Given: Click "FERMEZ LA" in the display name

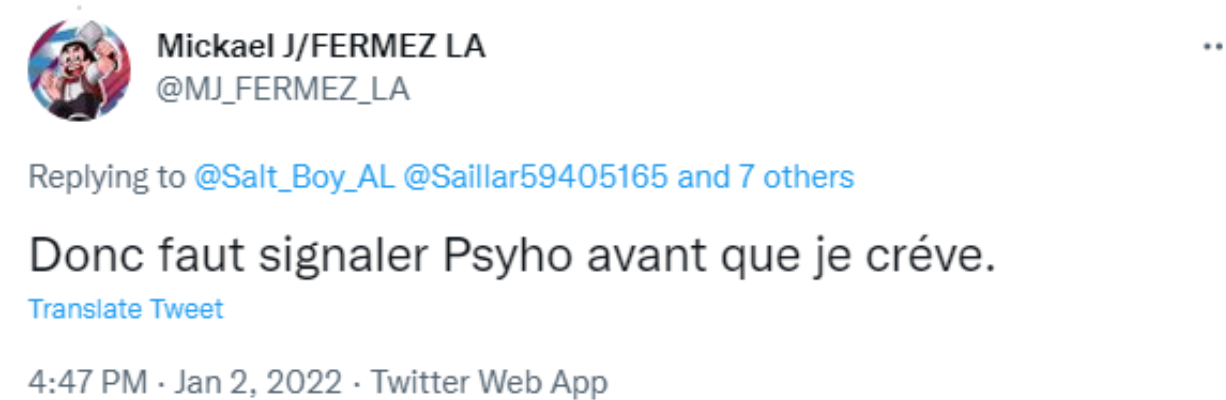Looking at the screenshot, I should pyautogui.click(x=406, y=48).
